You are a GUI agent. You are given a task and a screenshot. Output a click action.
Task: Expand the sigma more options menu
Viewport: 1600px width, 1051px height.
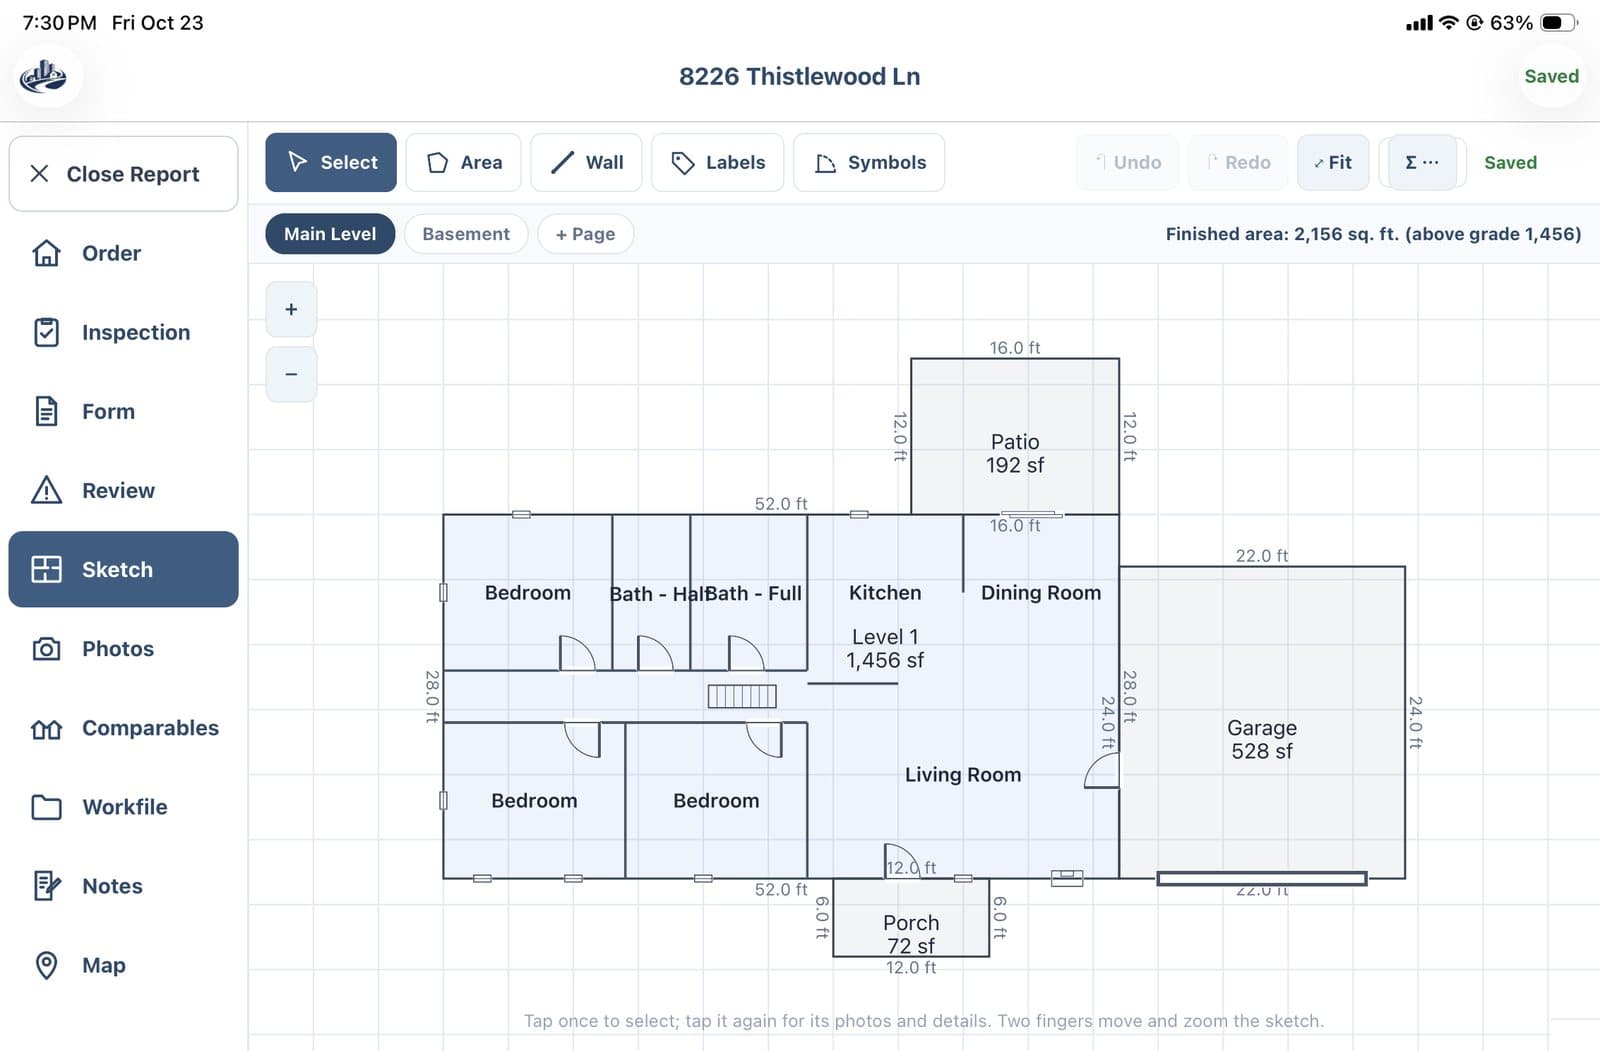point(1422,162)
